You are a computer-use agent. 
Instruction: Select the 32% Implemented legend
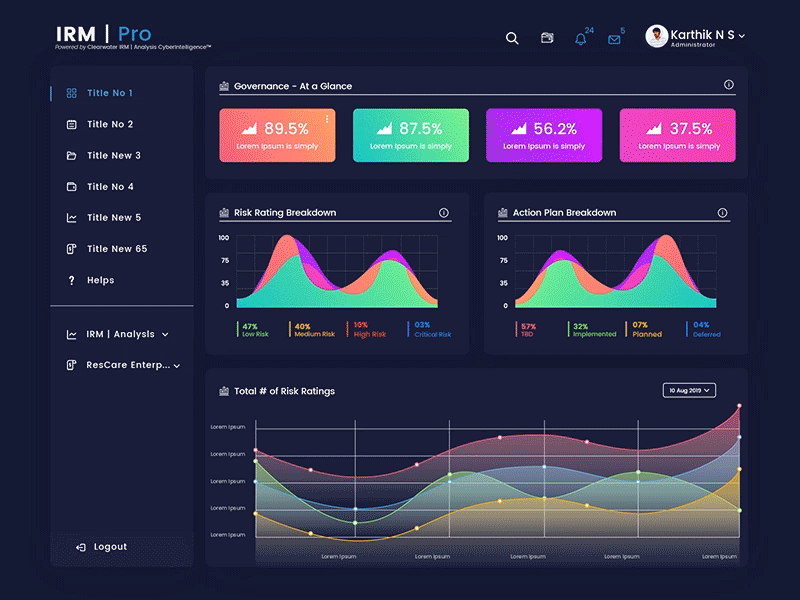pyautogui.click(x=592, y=330)
